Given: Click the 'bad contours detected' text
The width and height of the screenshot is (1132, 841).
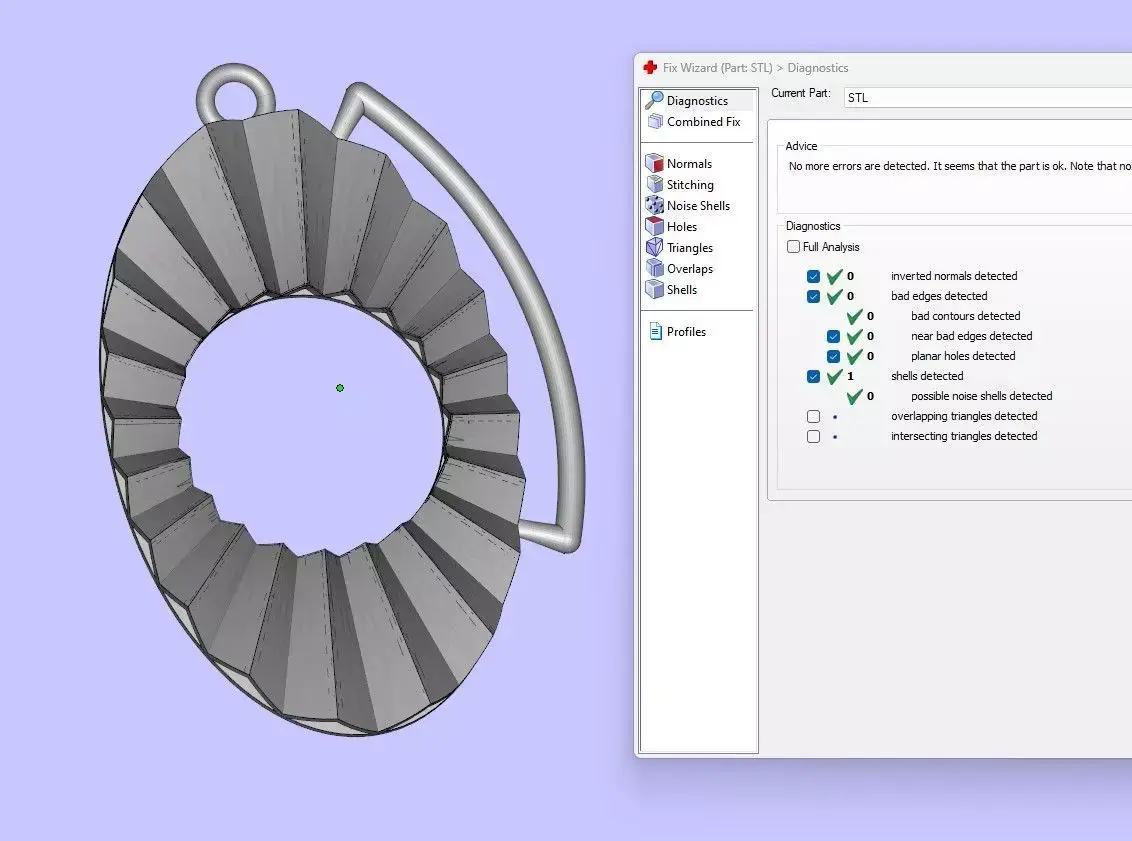Looking at the screenshot, I should (x=965, y=315).
